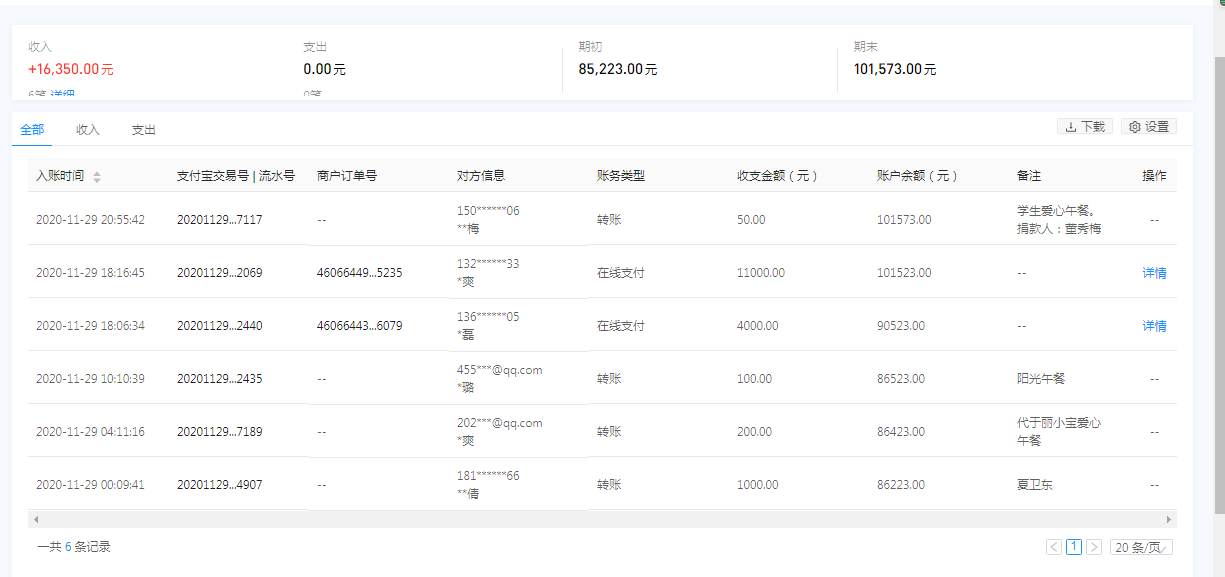Sort by 入账时间 using sort arrows
The image size is (1225, 577).
coord(97,177)
